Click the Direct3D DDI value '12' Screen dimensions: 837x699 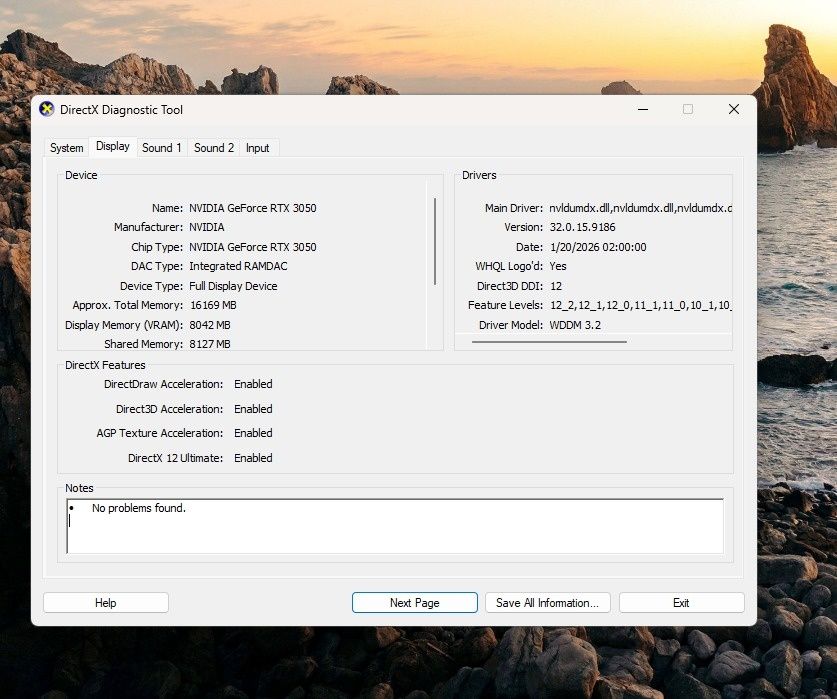coord(556,286)
